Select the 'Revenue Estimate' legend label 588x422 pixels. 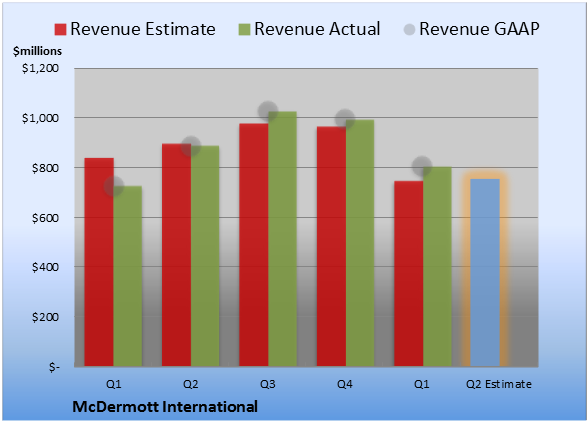pyautogui.click(x=143, y=29)
